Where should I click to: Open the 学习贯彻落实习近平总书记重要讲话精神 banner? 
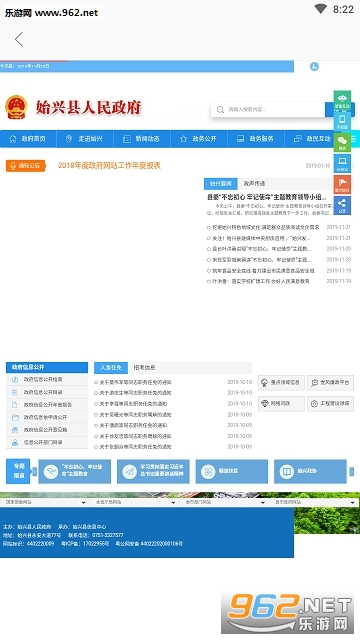point(153,471)
